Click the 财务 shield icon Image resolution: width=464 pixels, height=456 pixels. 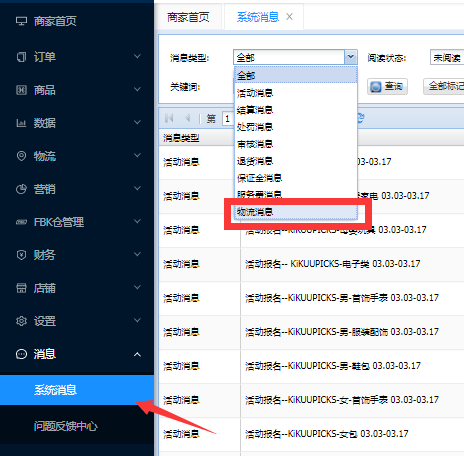[21, 255]
